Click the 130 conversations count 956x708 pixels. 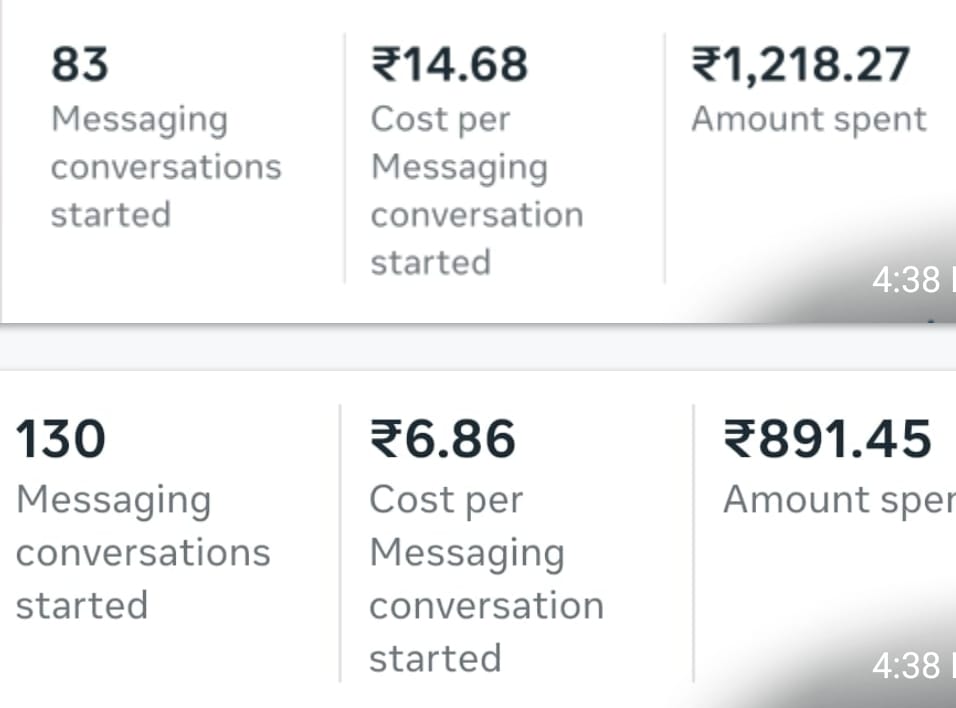click(x=61, y=441)
